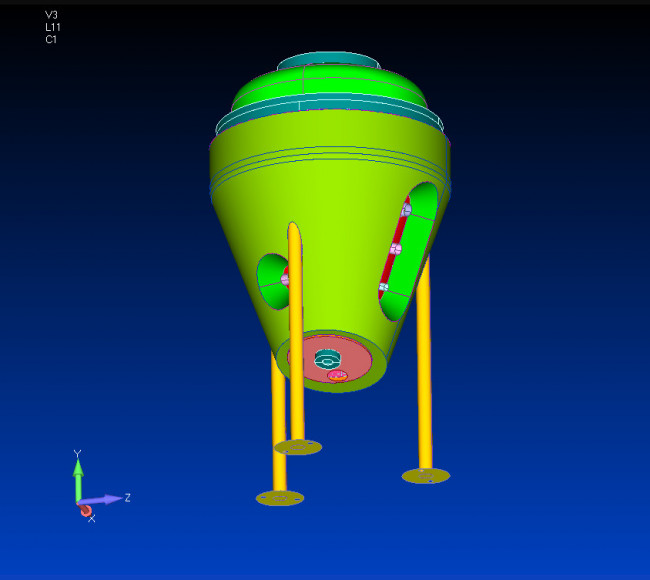The image size is (650, 580).
Task: Click the red X axis origin ball
Action: [86, 510]
